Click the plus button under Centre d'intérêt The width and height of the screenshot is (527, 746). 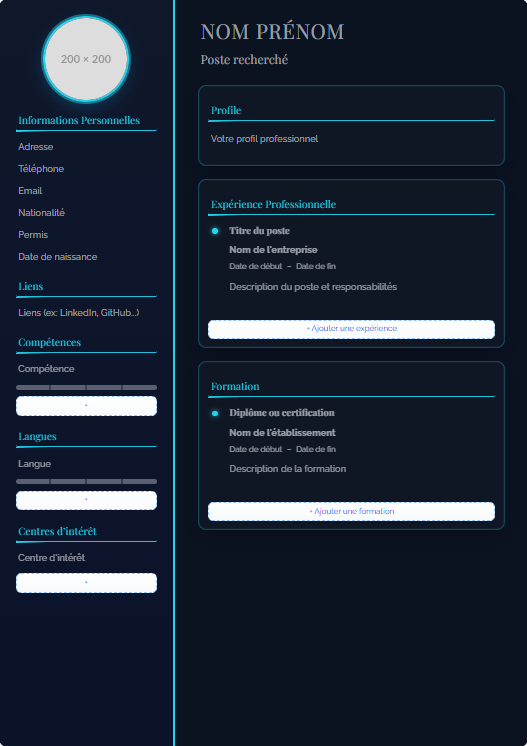click(x=86, y=583)
